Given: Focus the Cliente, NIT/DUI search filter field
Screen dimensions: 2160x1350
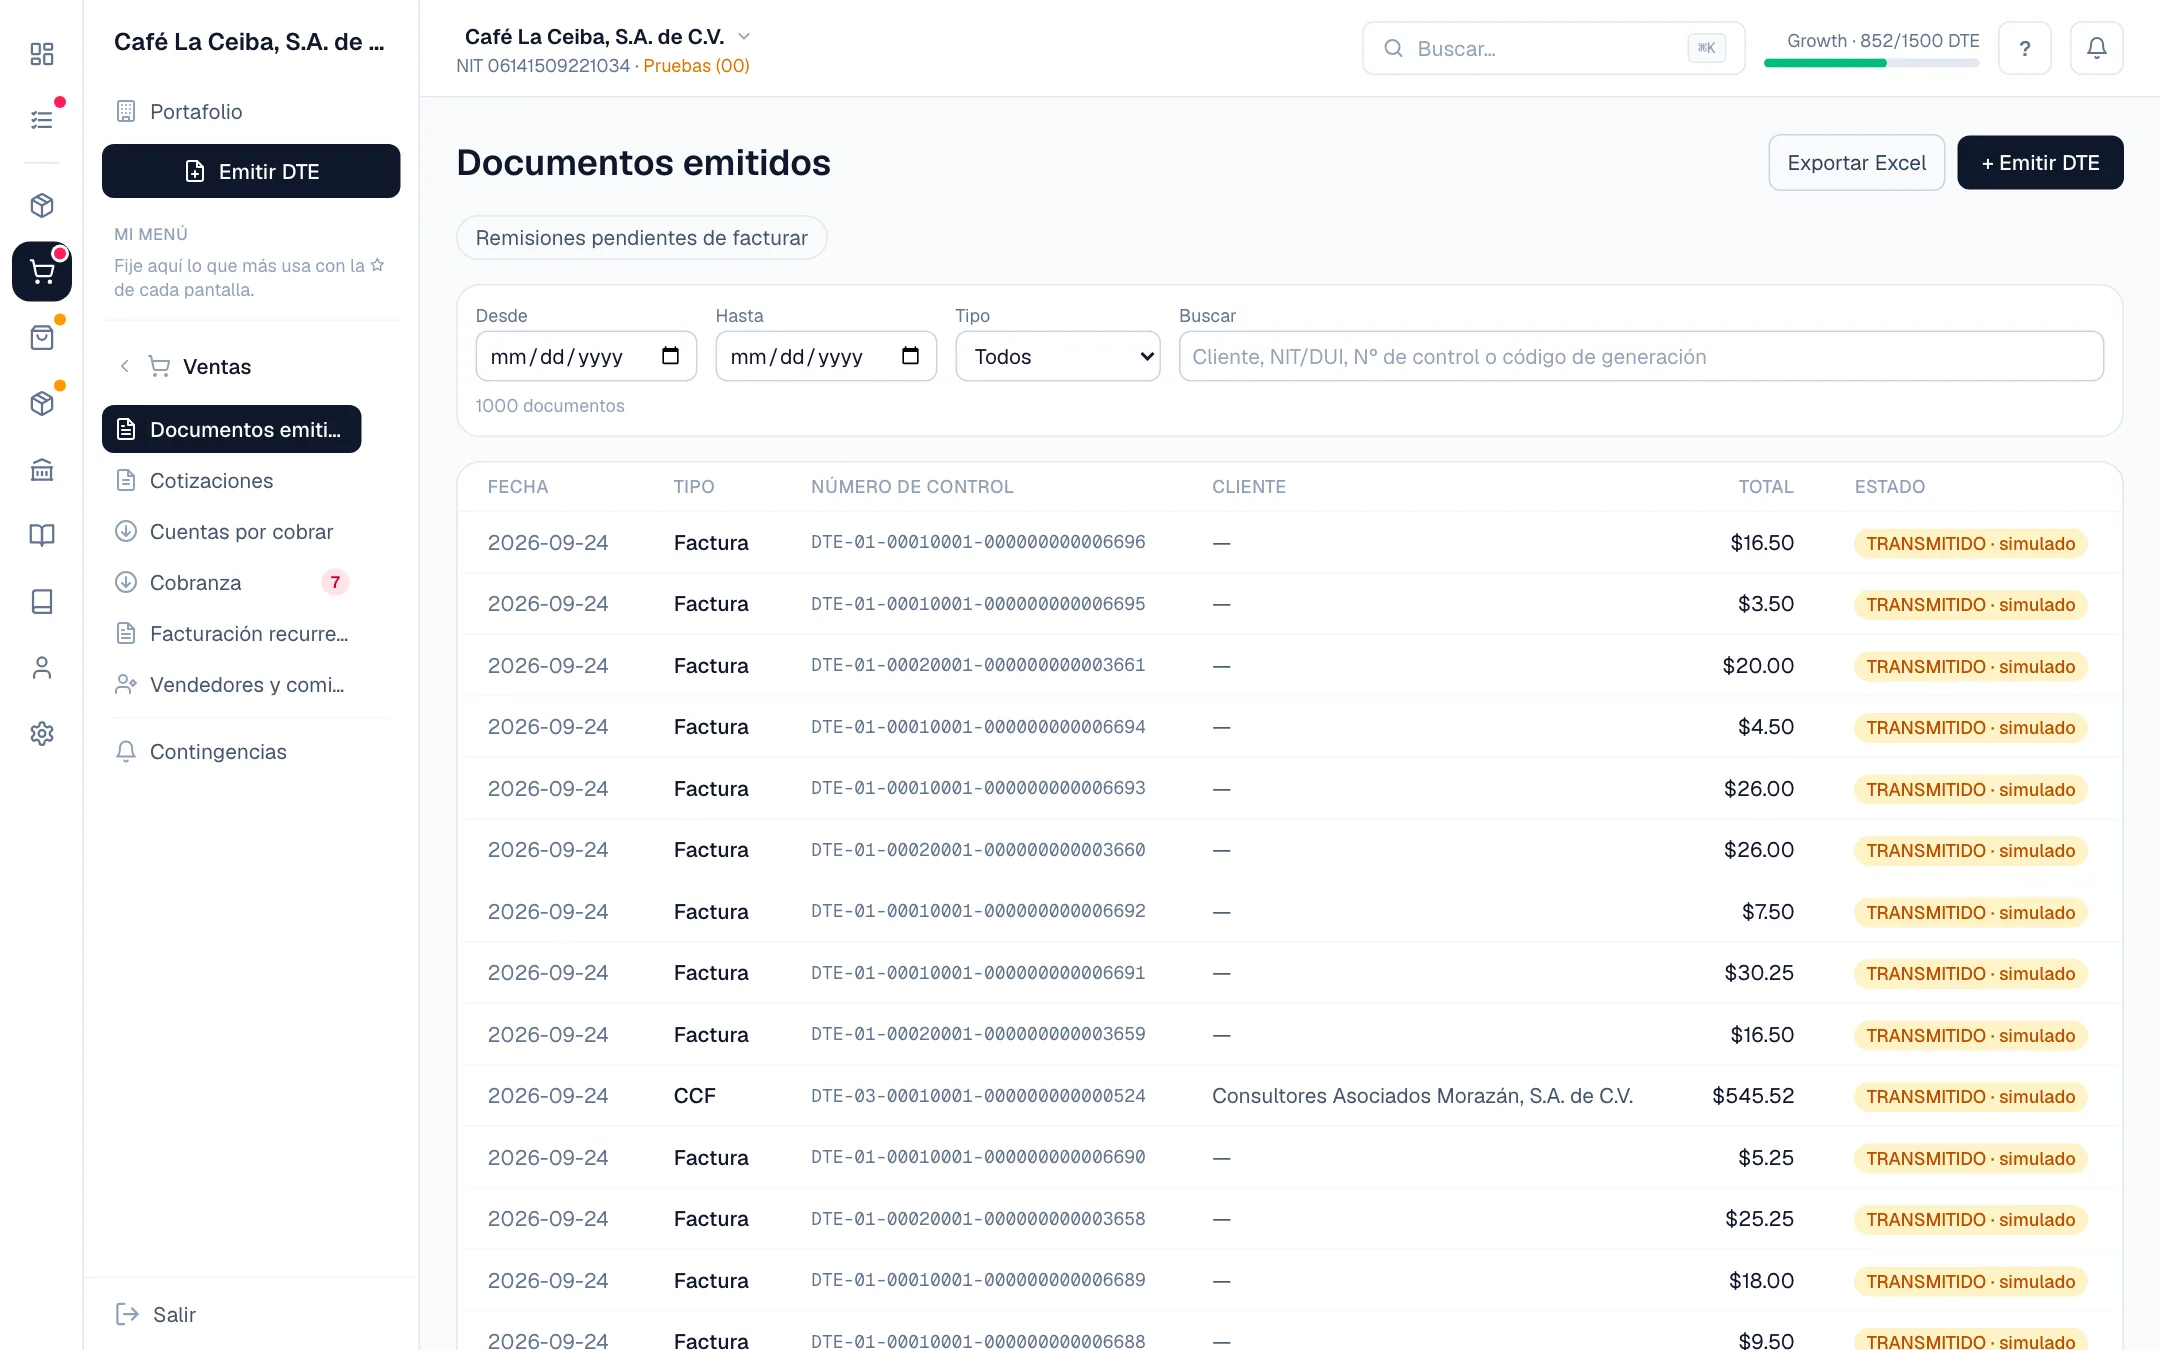Looking at the screenshot, I should click(x=1641, y=356).
